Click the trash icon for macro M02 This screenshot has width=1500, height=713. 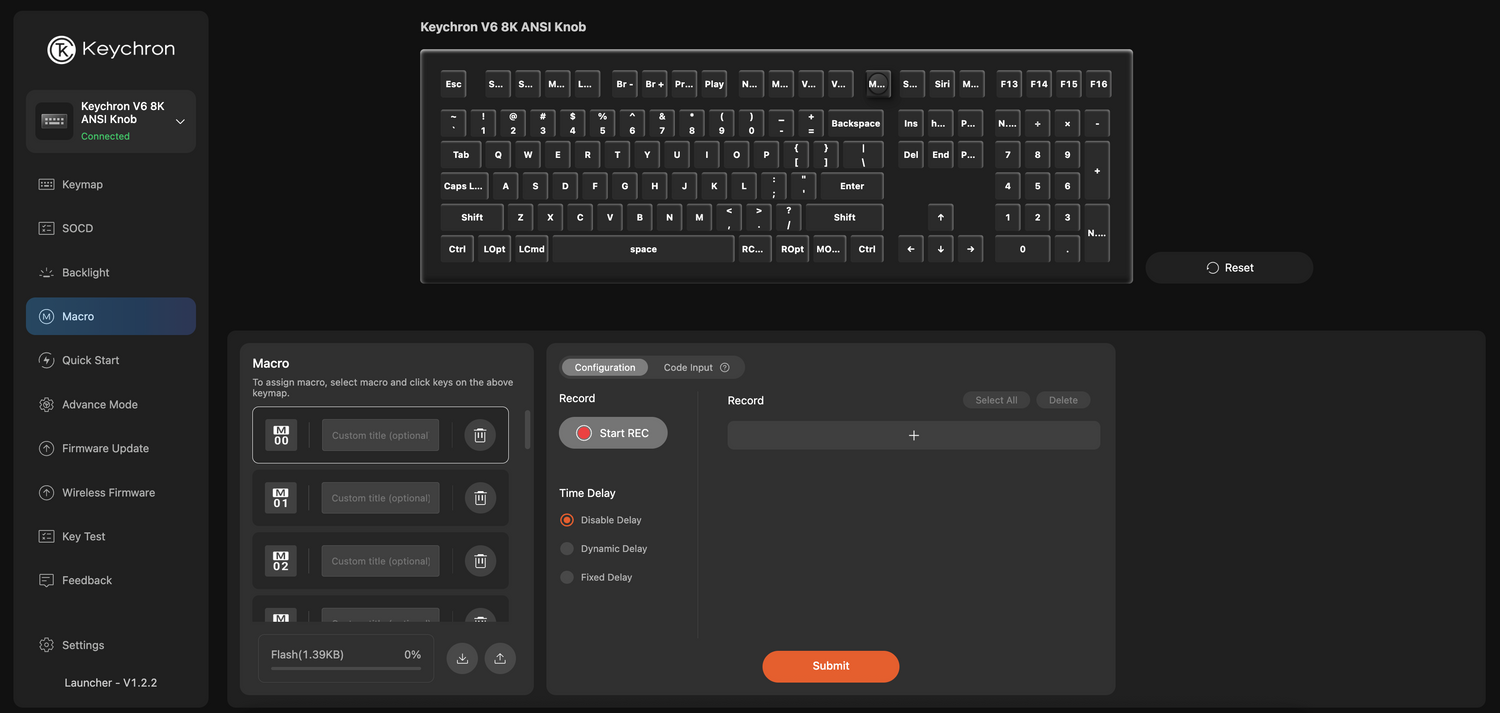(480, 561)
